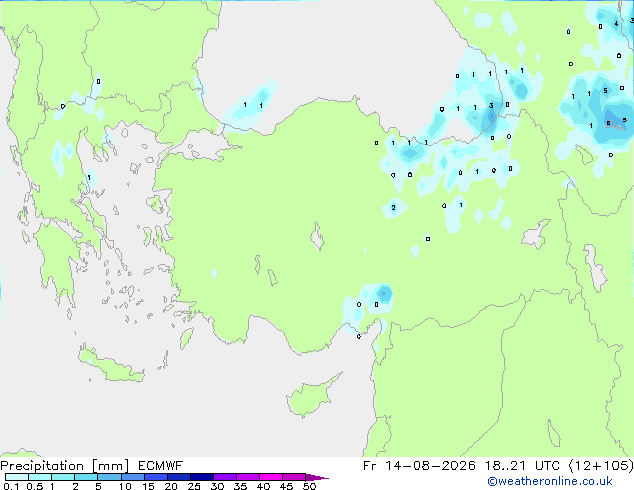Click the '4' precipitation value on the map
The width and height of the screenshot is (634, 490).
point(616,23)
